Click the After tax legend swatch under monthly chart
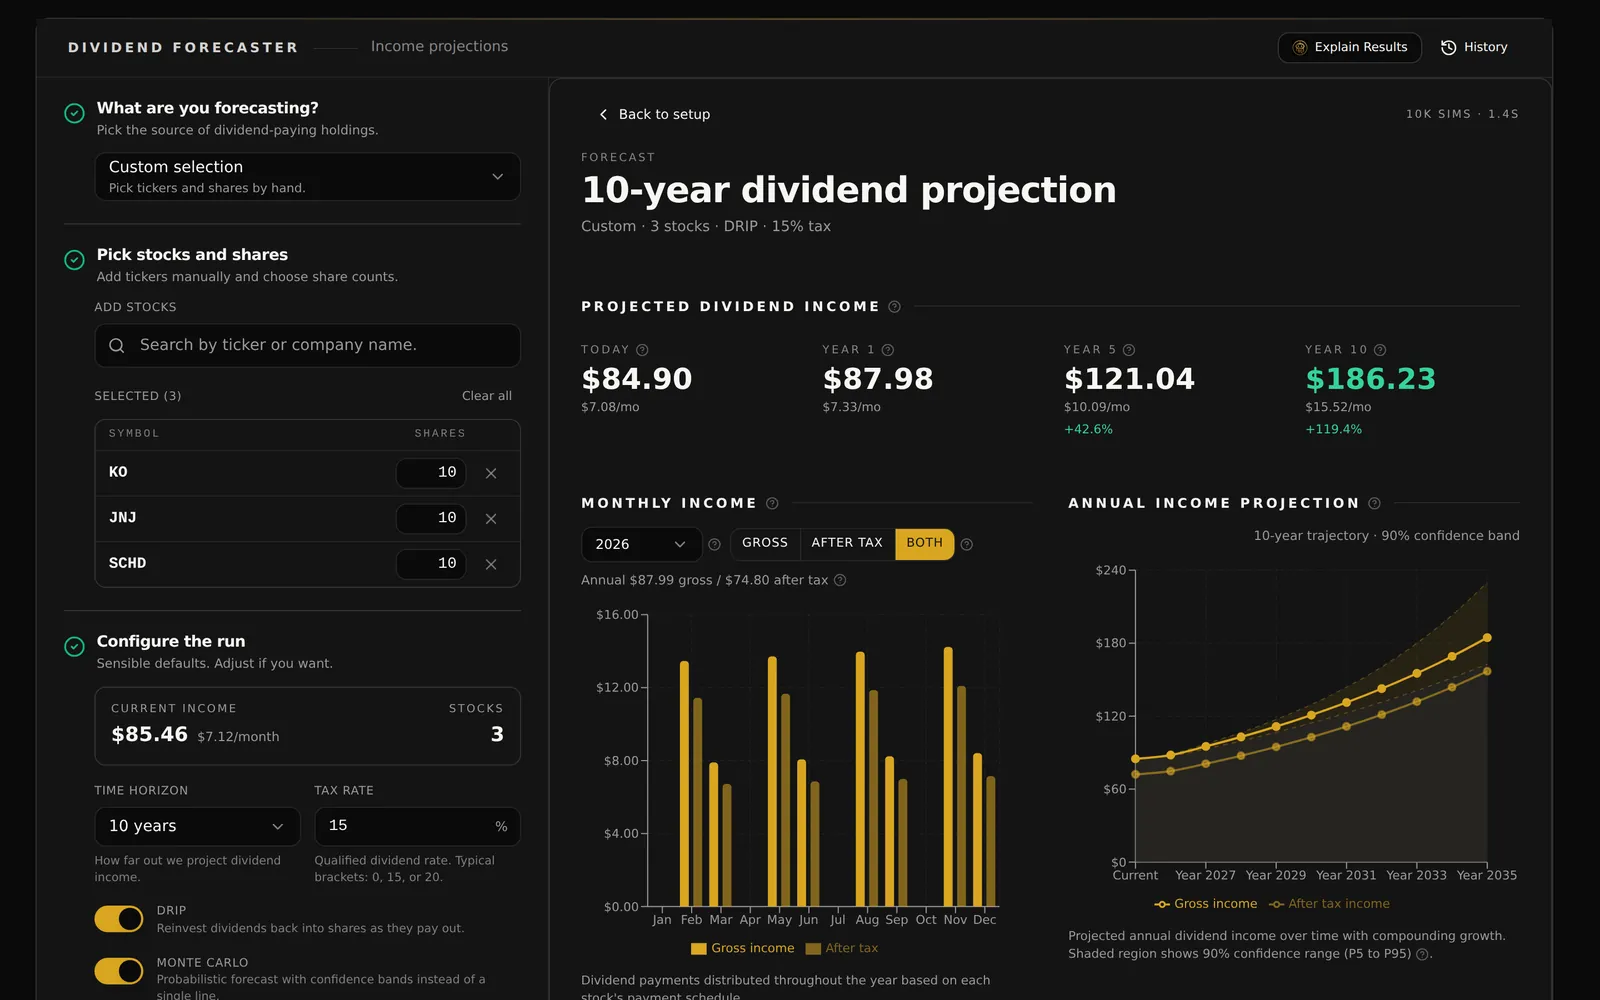The width and height of the screenshot is (1600, 1000). [813, 949]
